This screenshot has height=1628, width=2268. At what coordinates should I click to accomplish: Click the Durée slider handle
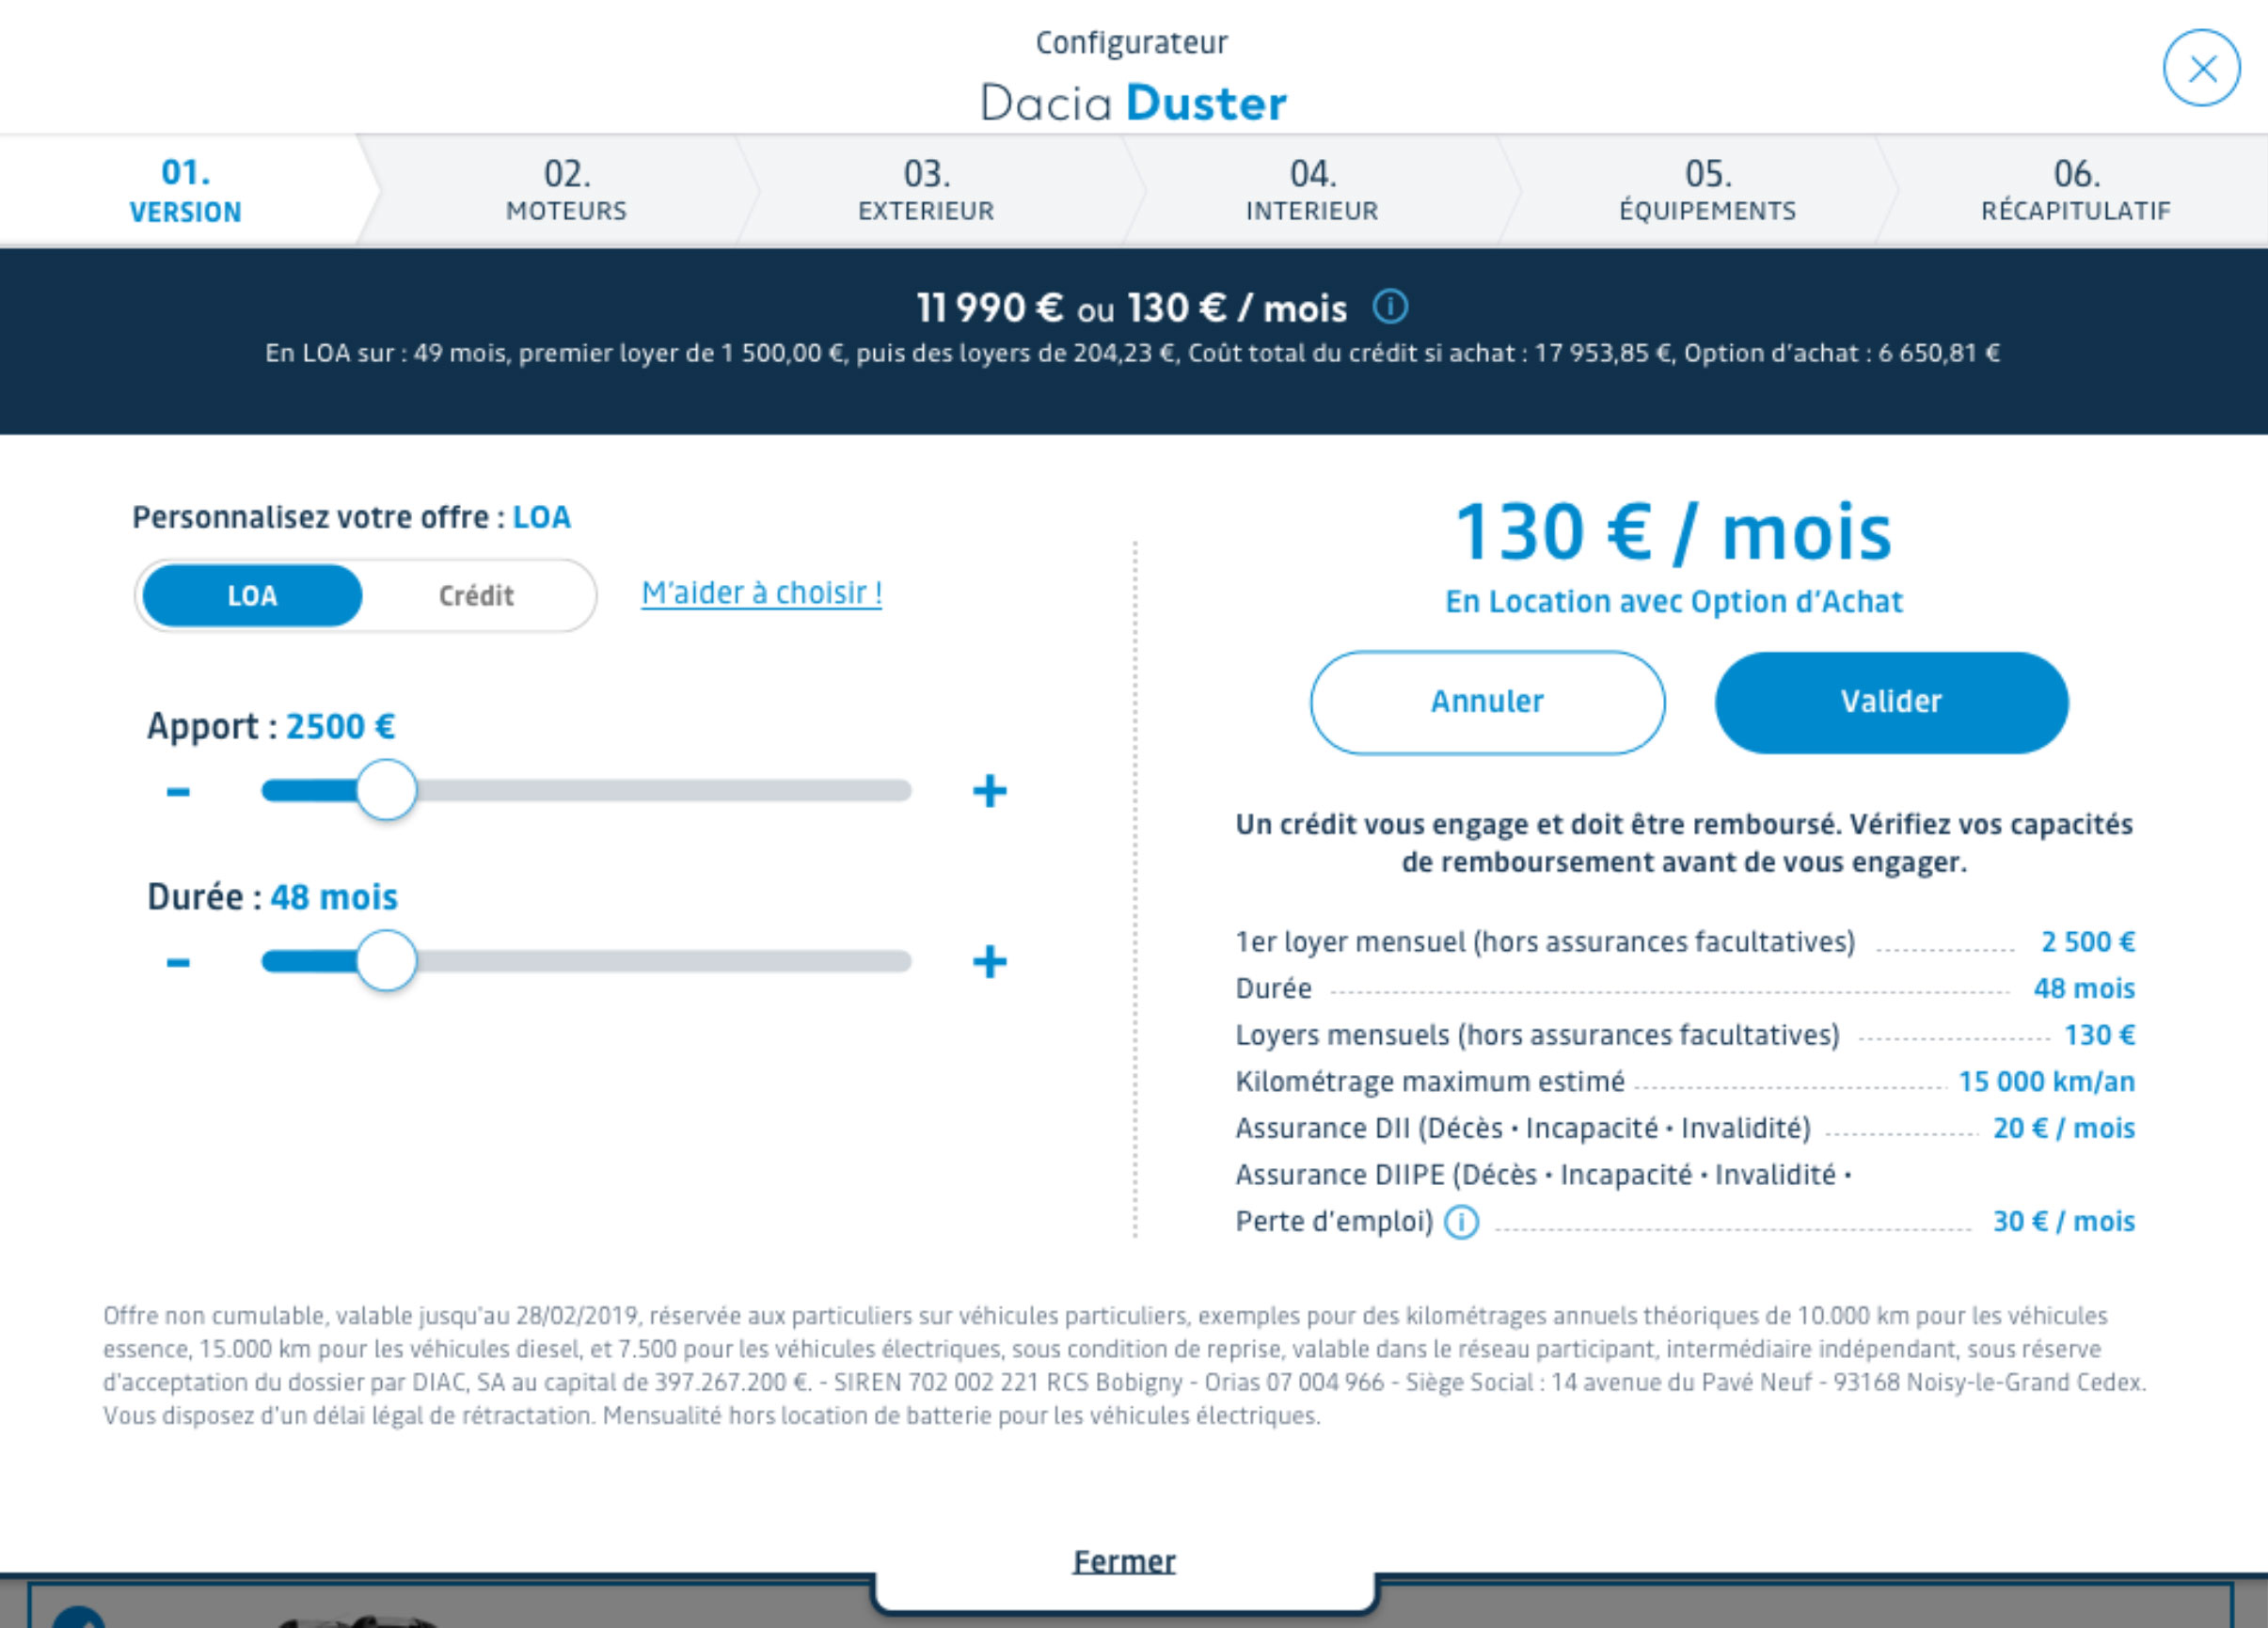pos(387,961)
